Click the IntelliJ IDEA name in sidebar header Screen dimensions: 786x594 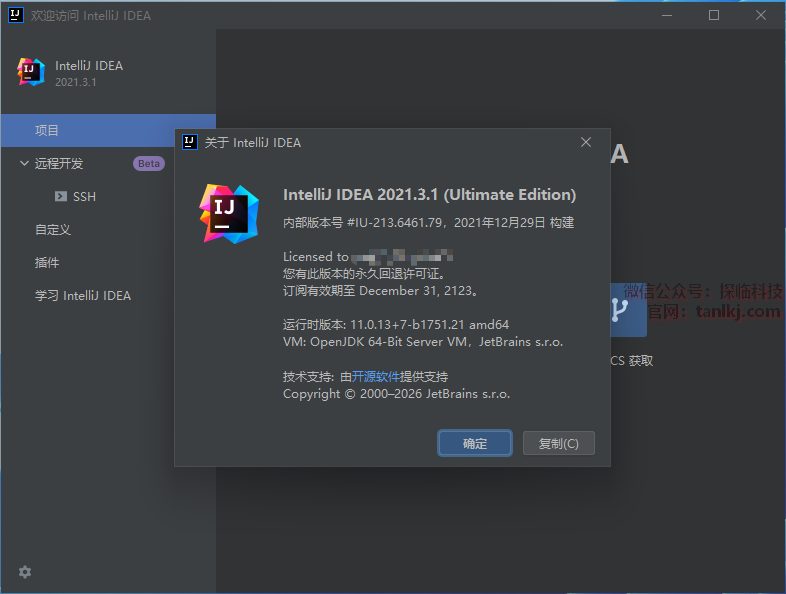point(89,66)
